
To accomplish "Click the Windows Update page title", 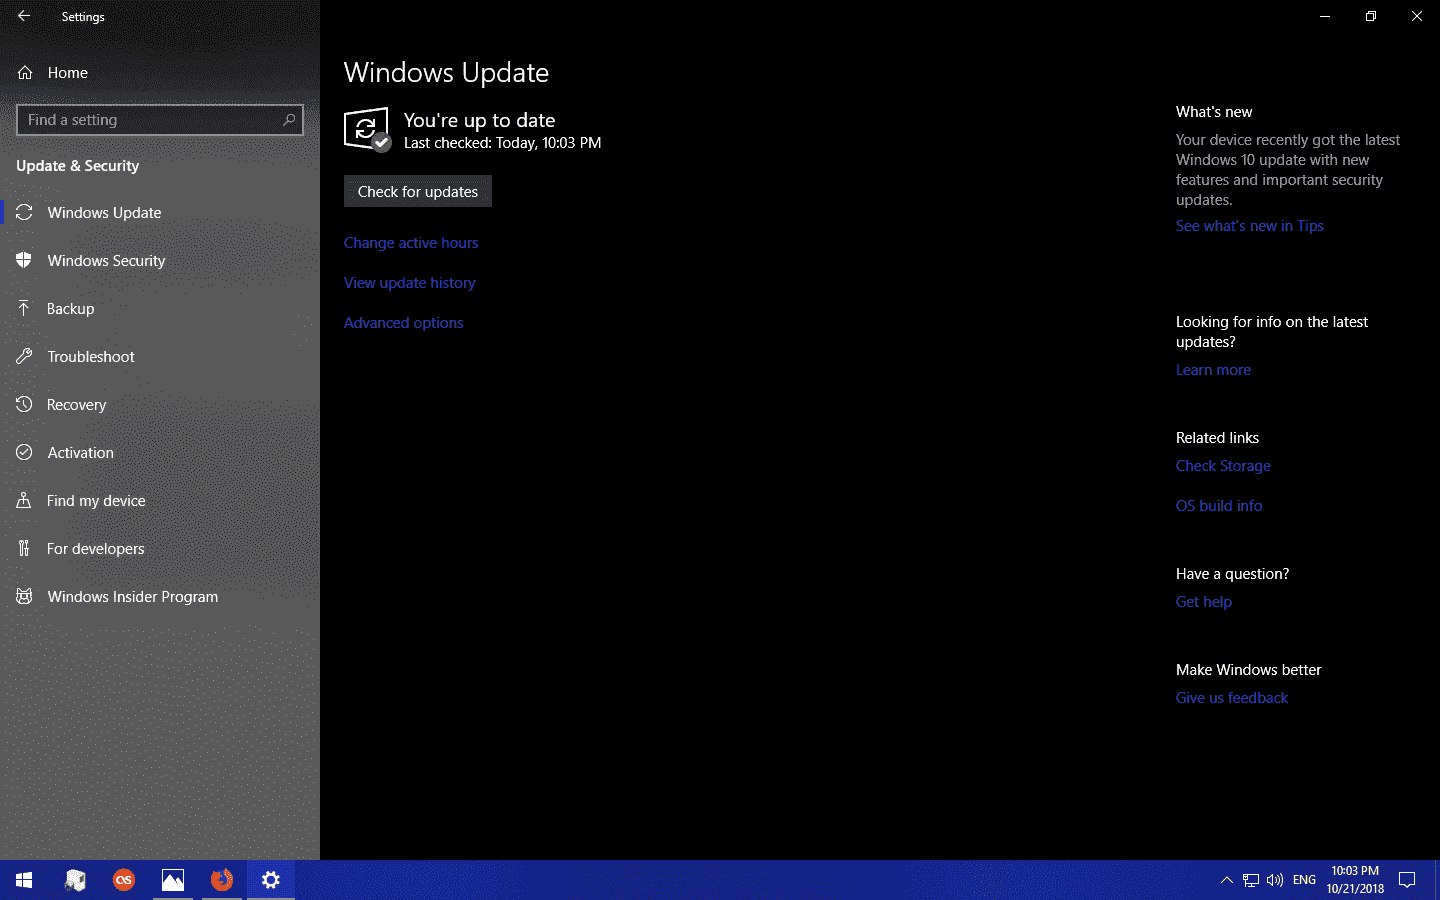I will (x=446, y=73).
